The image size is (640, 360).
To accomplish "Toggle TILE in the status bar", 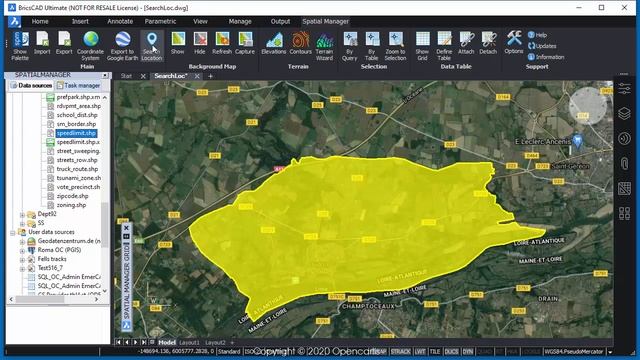I will tap(435, 351).
